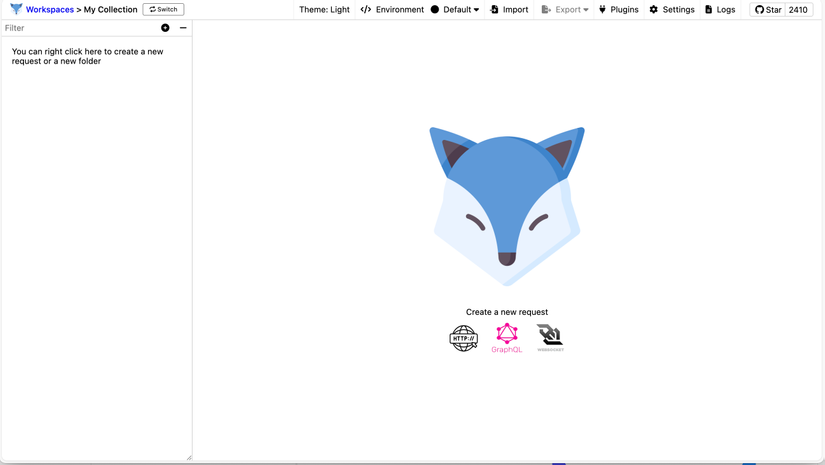
Task: Click the sidebar hint 'You can right click here'
Action: point(87,56)
